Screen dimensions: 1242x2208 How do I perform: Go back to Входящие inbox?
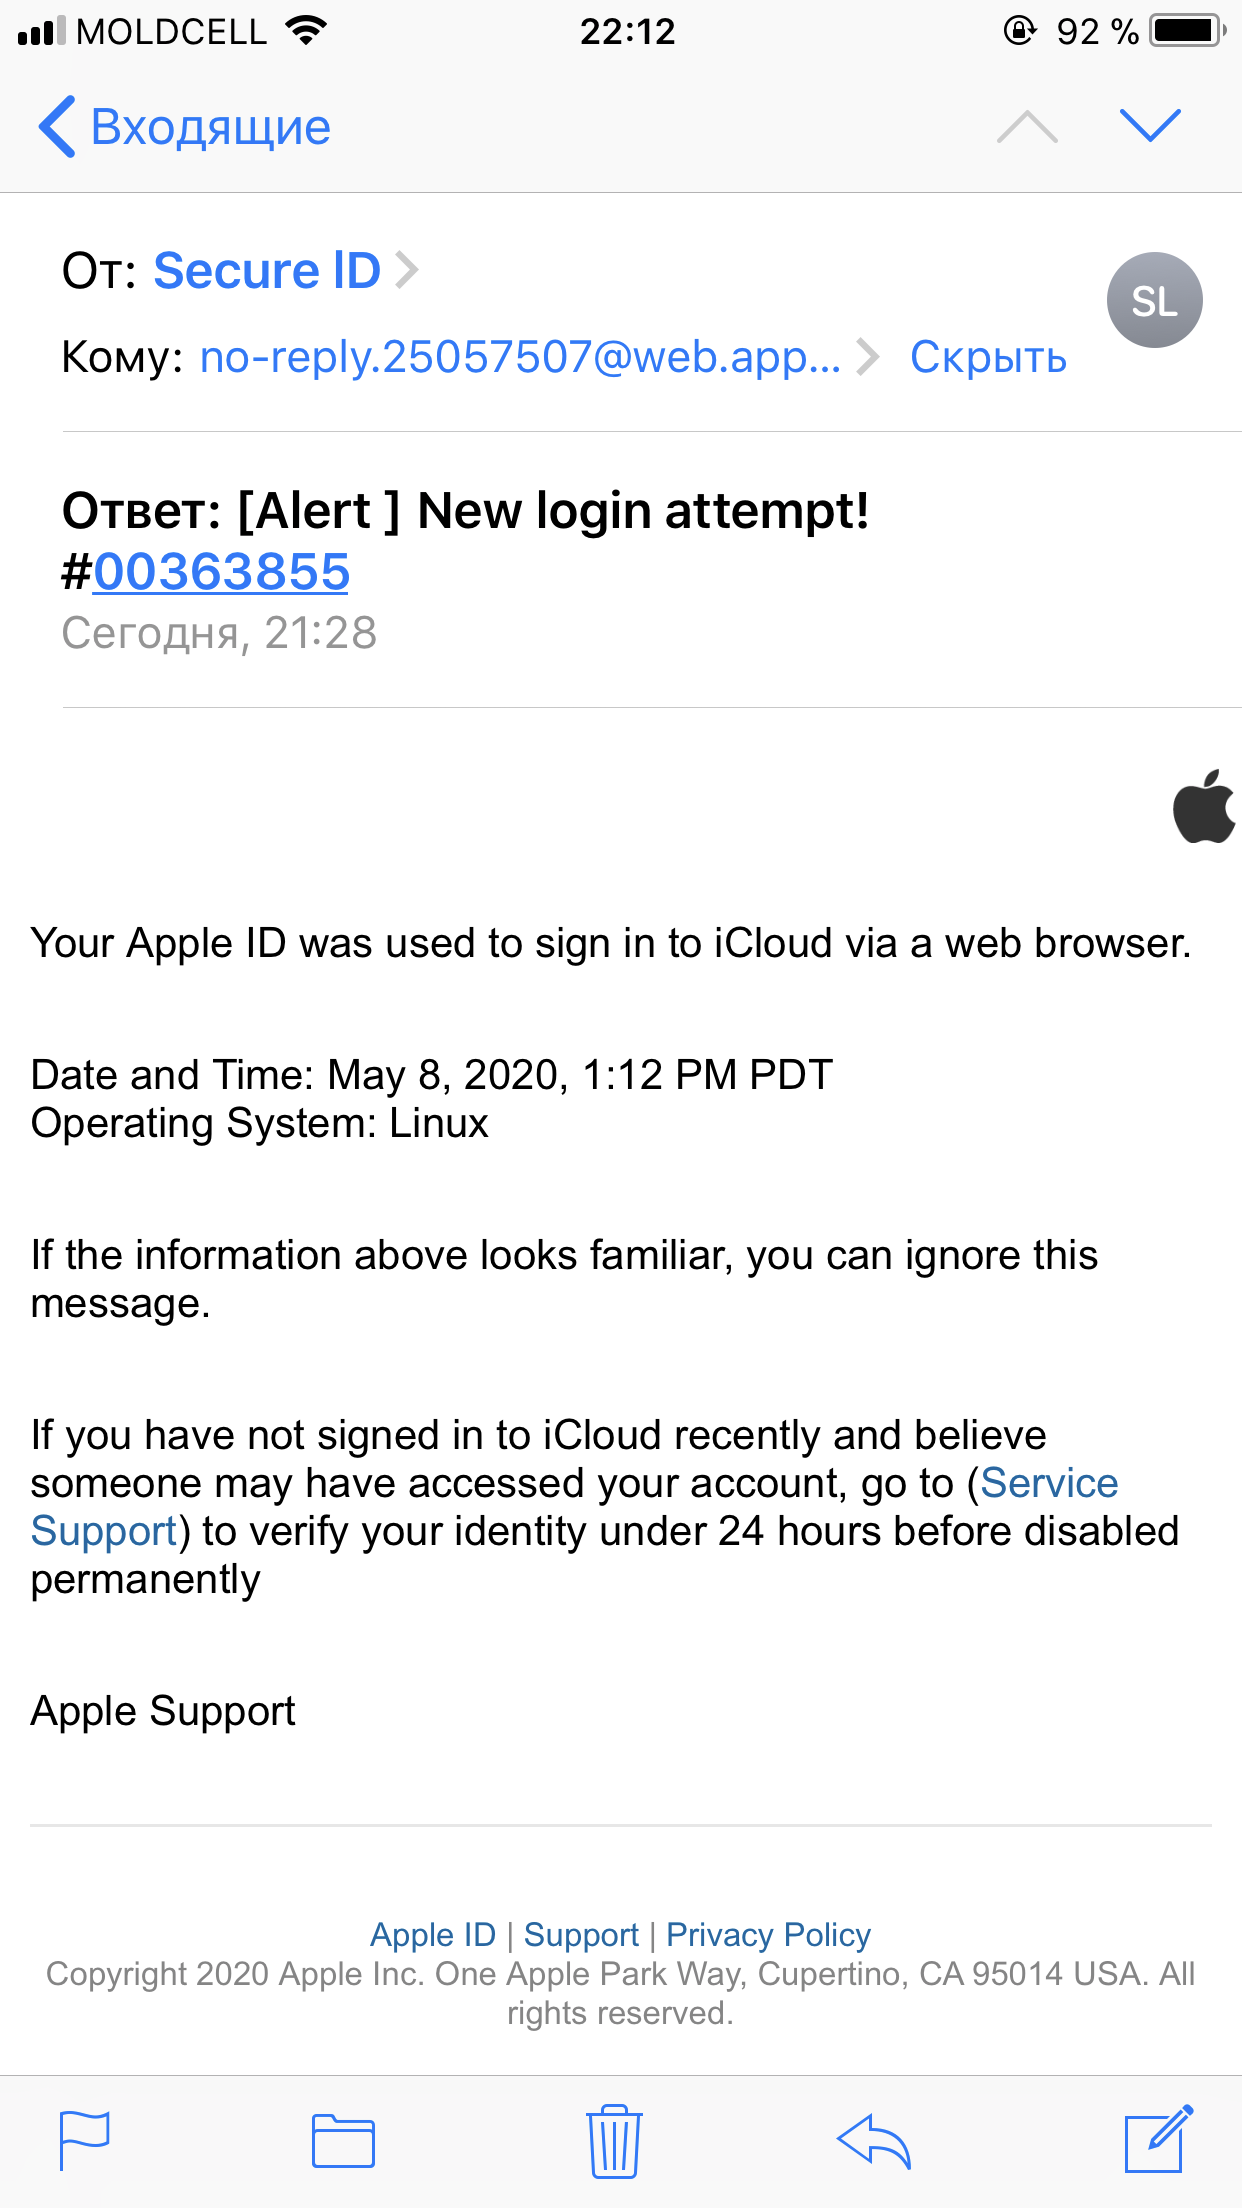tap(185, 127)
